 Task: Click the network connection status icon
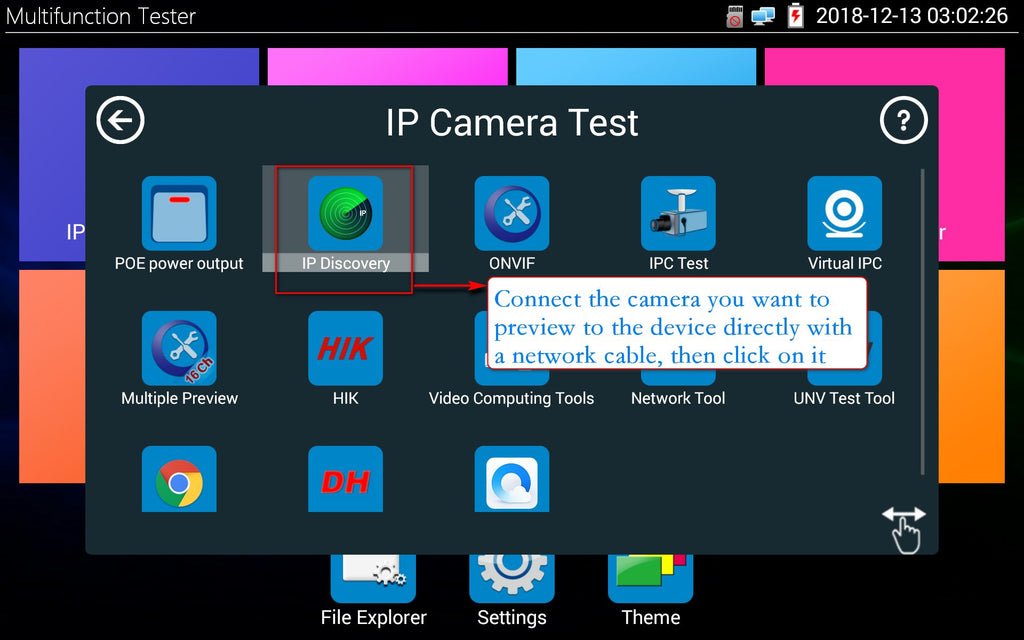pos(764,16)
